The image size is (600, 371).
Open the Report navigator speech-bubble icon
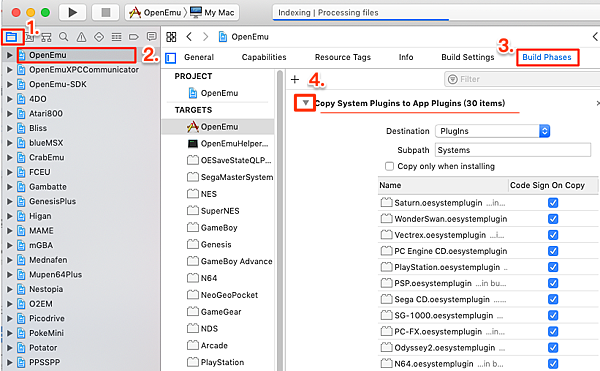152,37
